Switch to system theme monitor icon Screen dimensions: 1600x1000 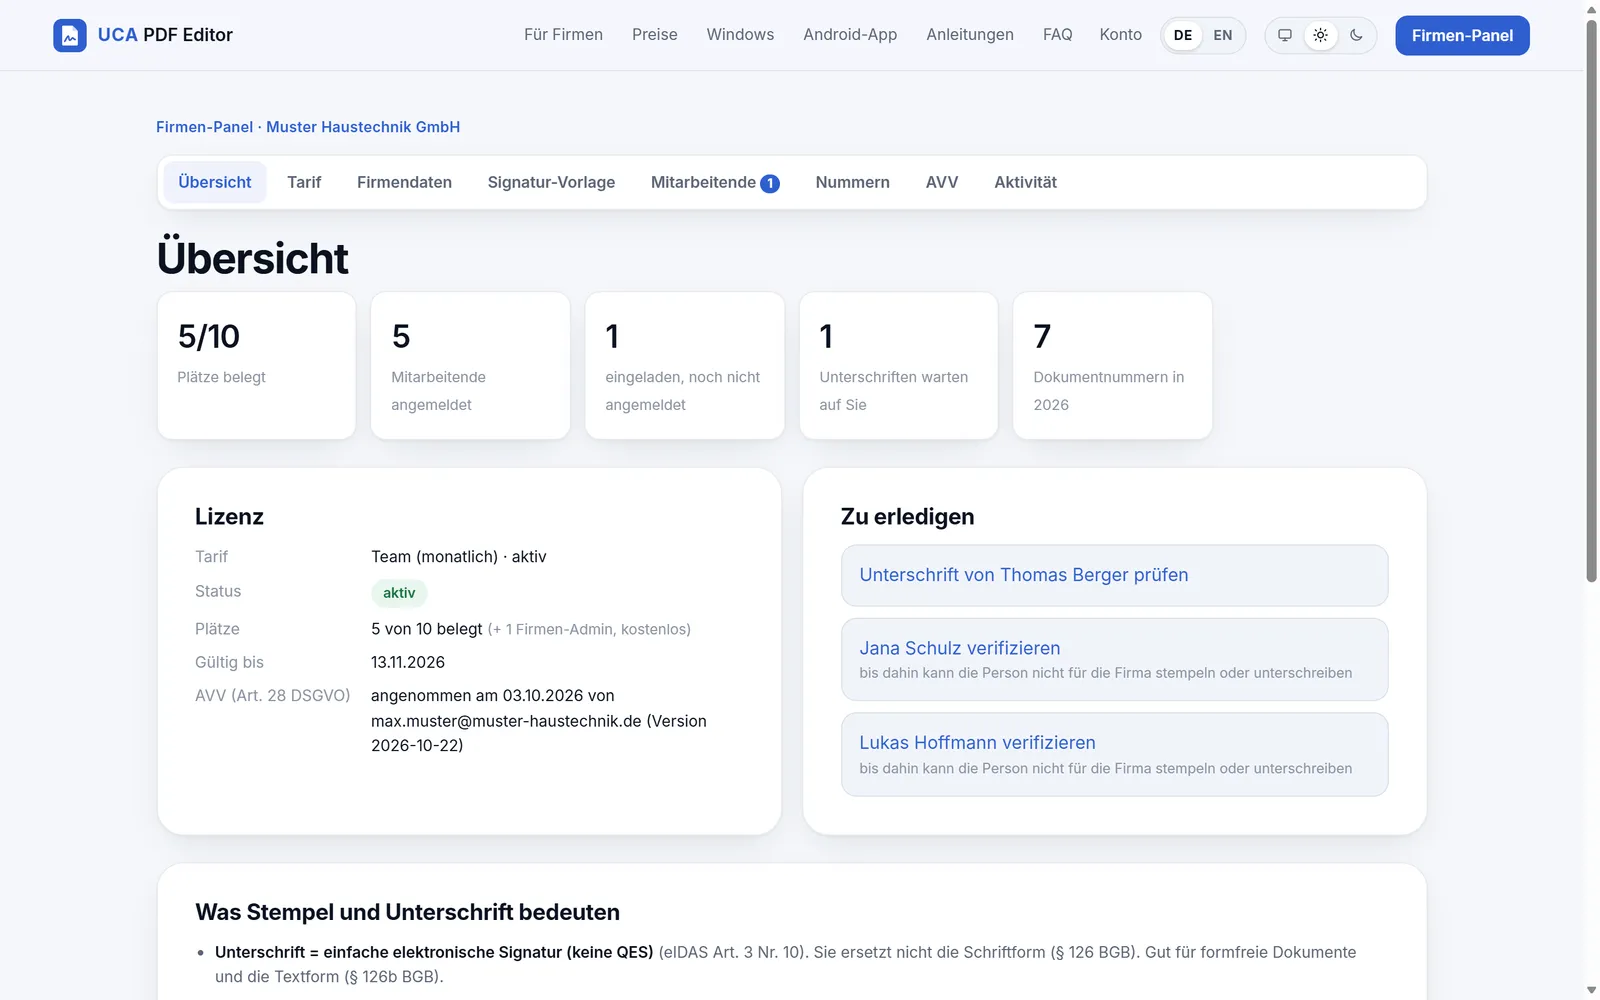click(x=1285, y=35)
